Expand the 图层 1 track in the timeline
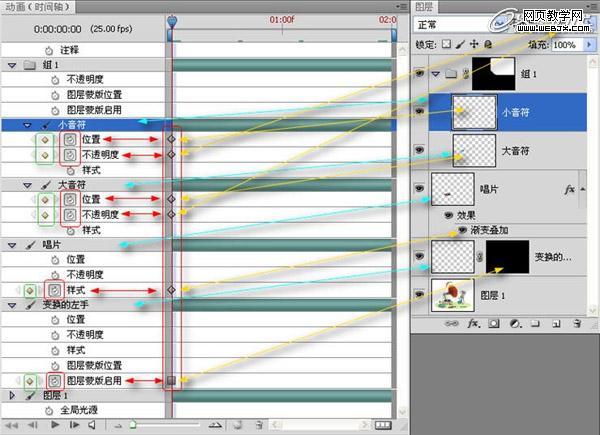Image resolution: width=600 pixels, height=435 pixels. tap(12, 396)
